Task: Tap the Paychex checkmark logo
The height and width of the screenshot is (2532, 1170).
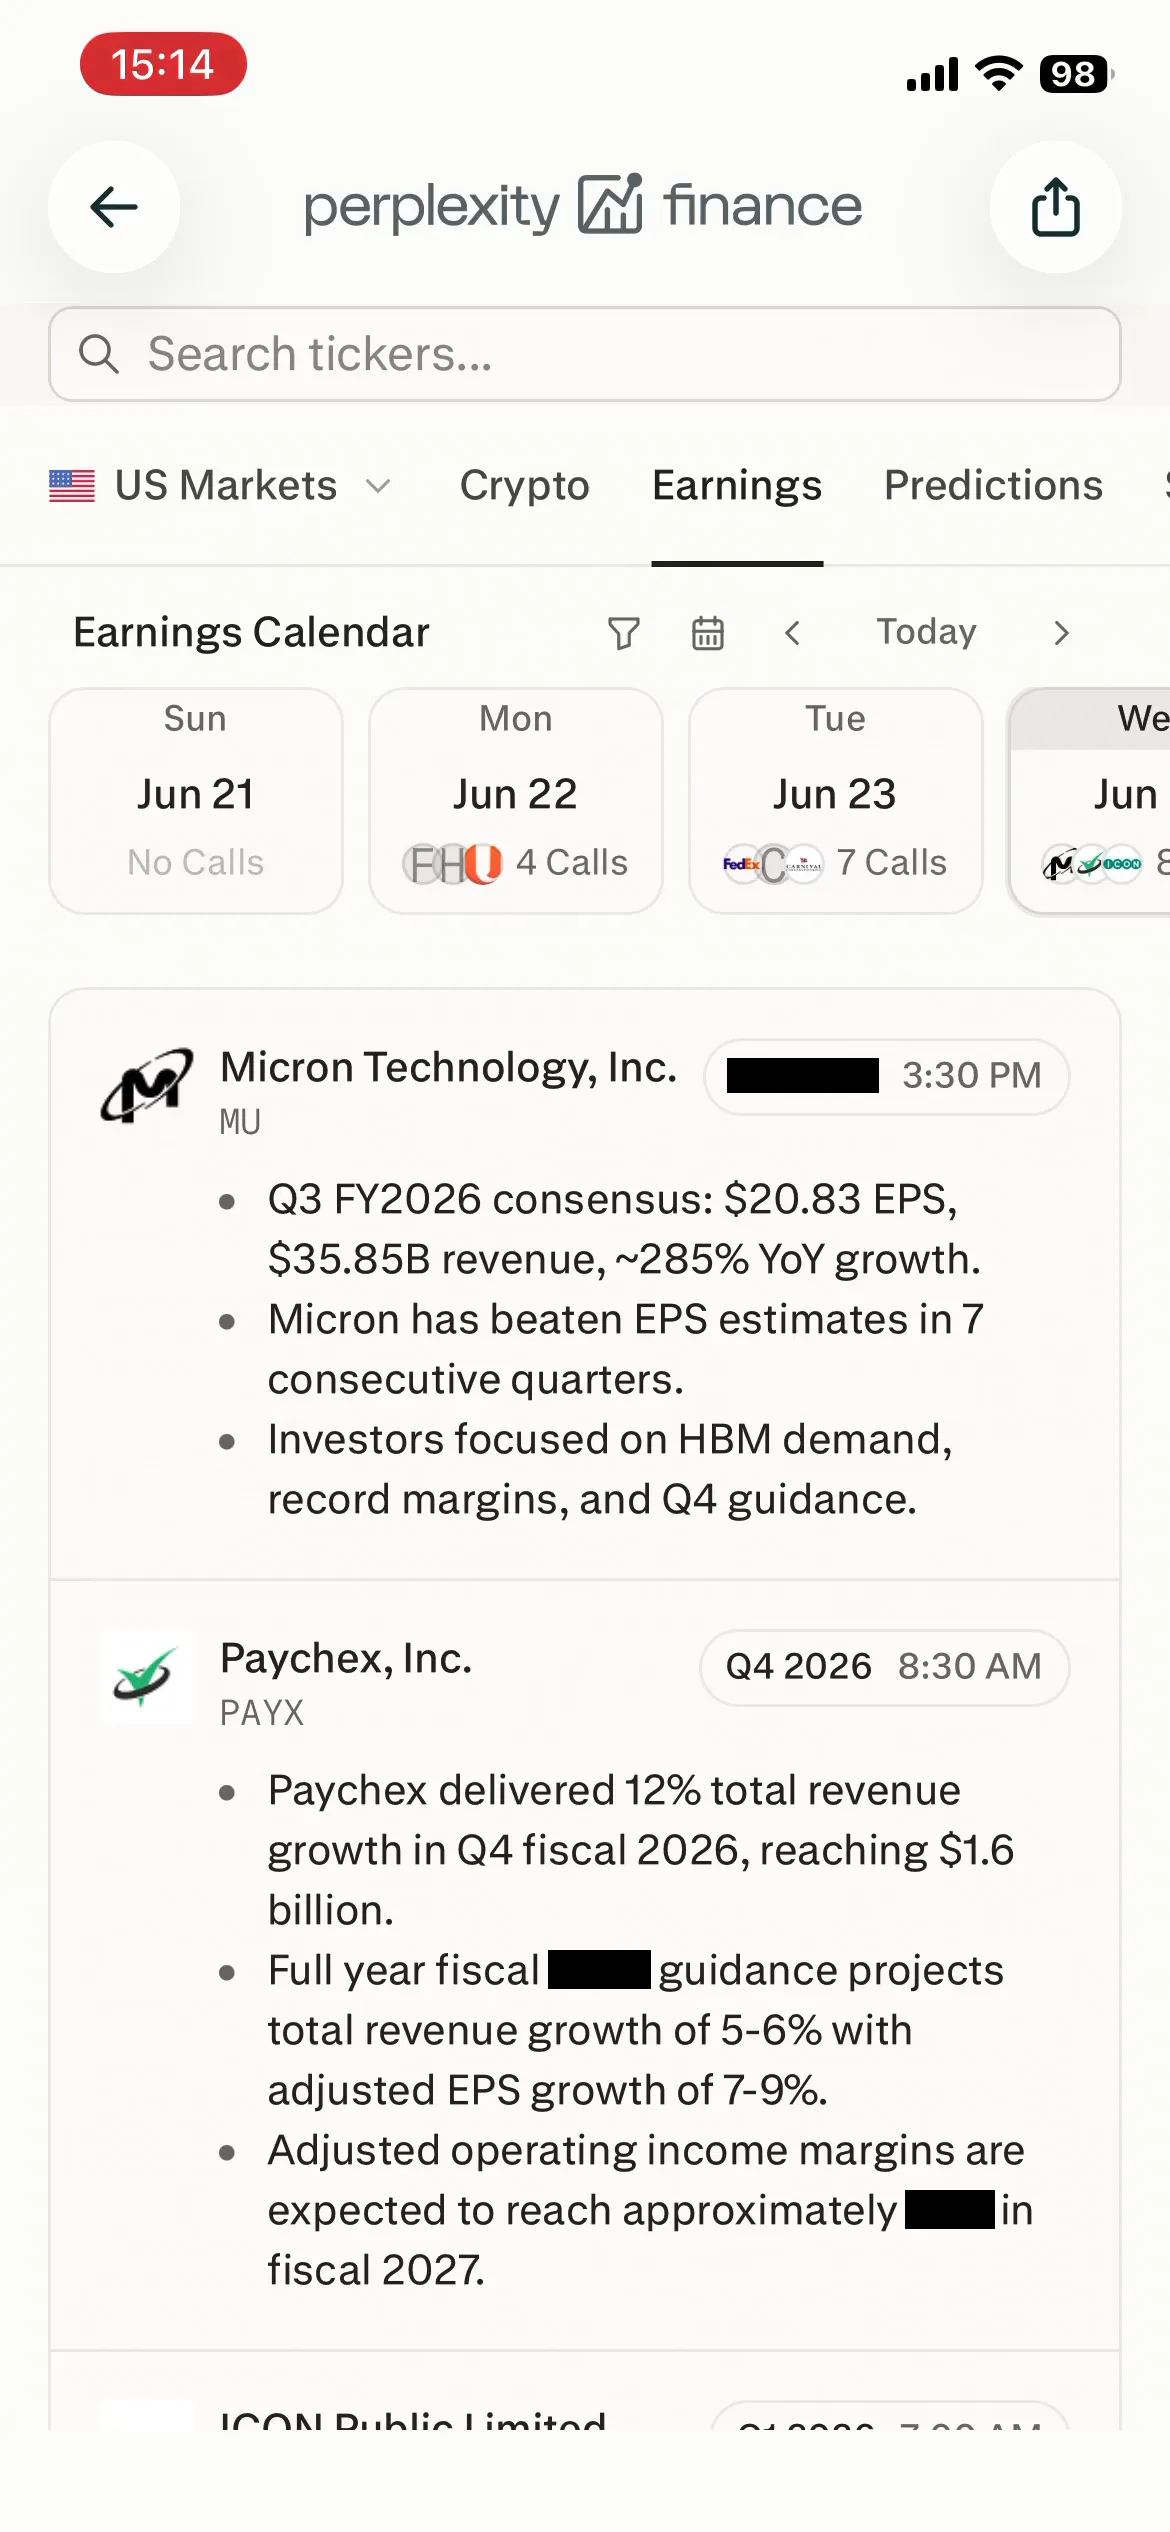Action: pyautogui.click(x=146, y=1677)
